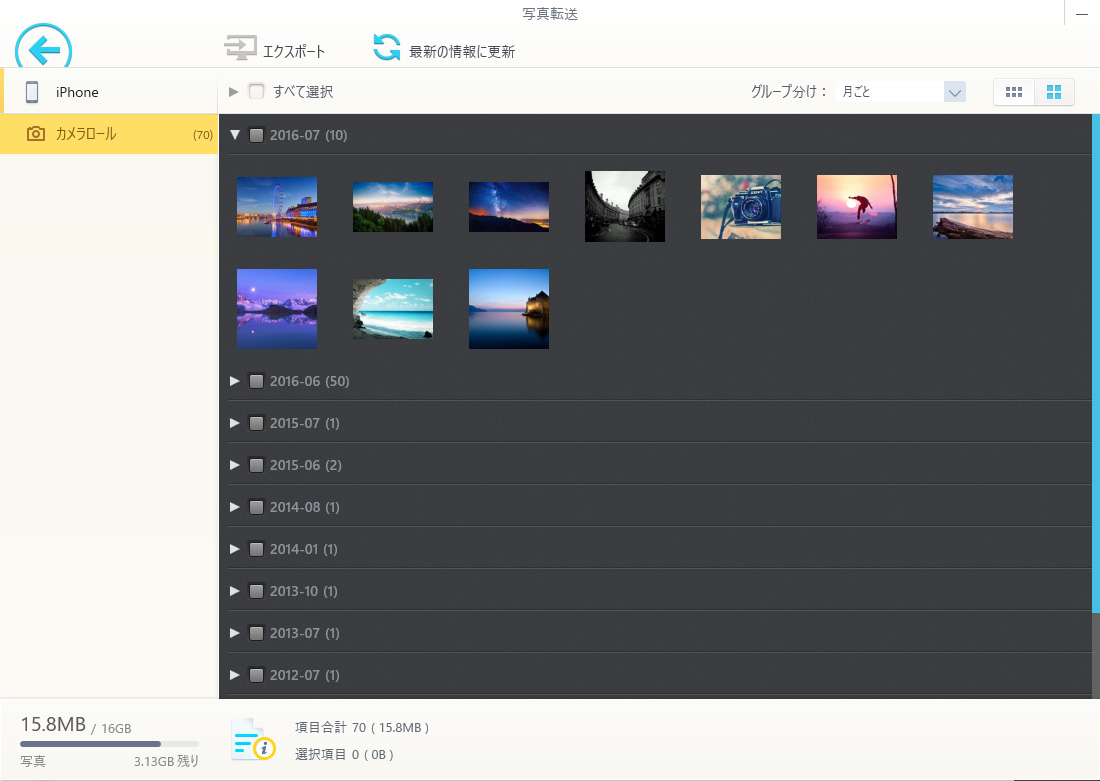Select the Milky Way starry sky photo
The image size is (1100, 781).
point(509,207)
